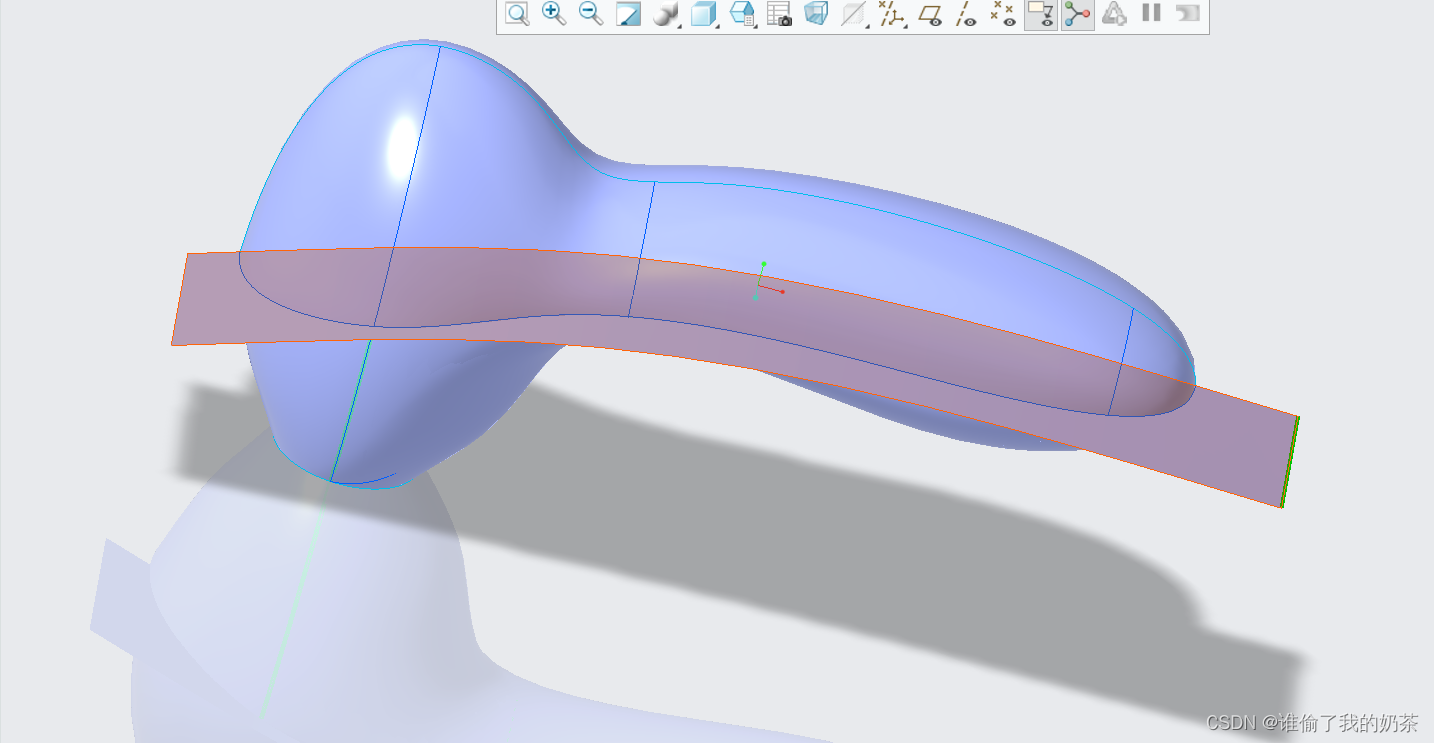The height and width of the screenshot is (743, 1434).
Task: Disable annotation display
Action: pyautogui.click(x=1041, y=14)
